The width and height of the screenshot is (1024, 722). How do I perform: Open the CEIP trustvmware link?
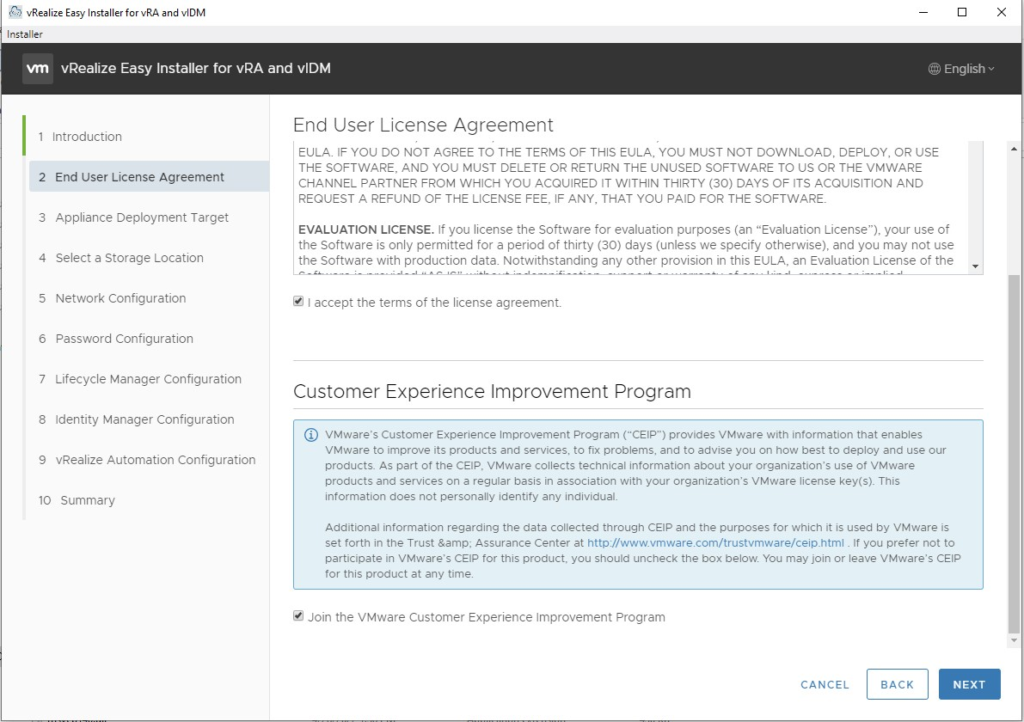coord(715,543)
